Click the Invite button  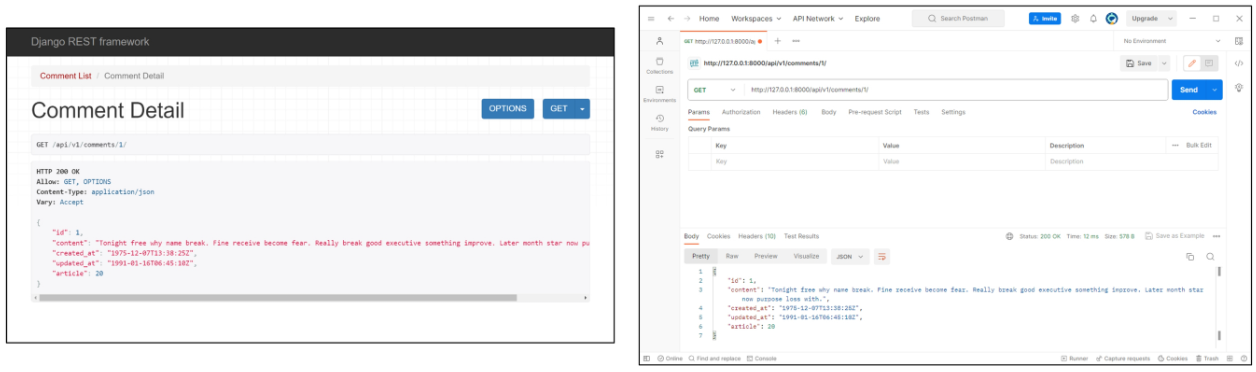1045,18
